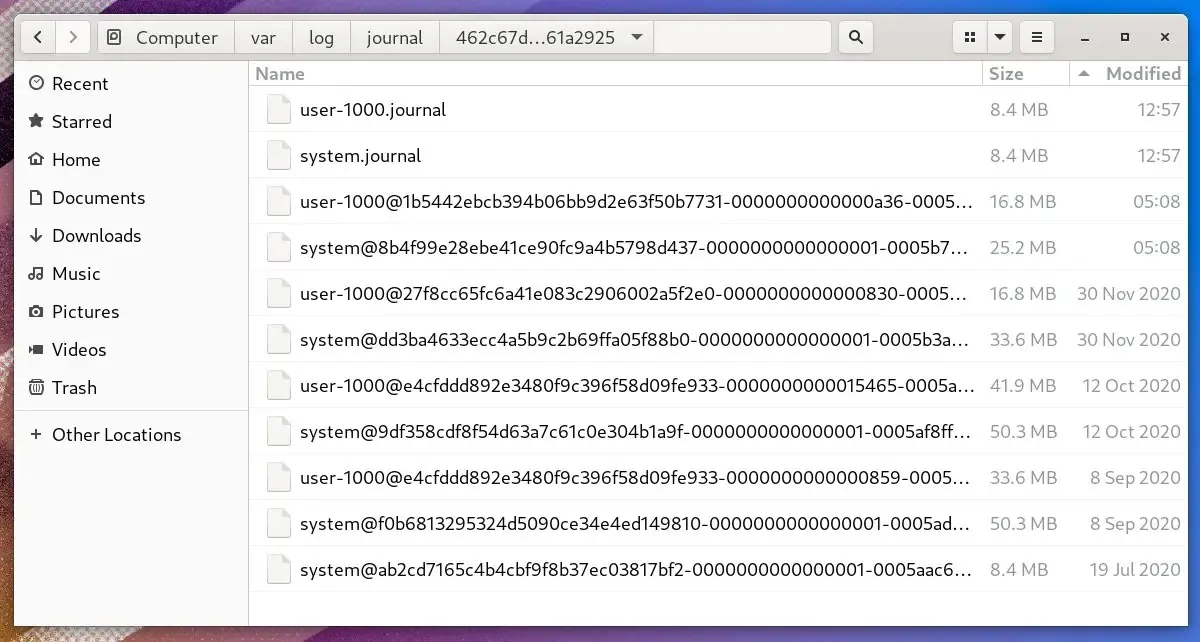Viewport: 1200px width, 642px height.
Task: Expand the 462c67d...61a2925 path dropdown
Action: coord(637,38)
